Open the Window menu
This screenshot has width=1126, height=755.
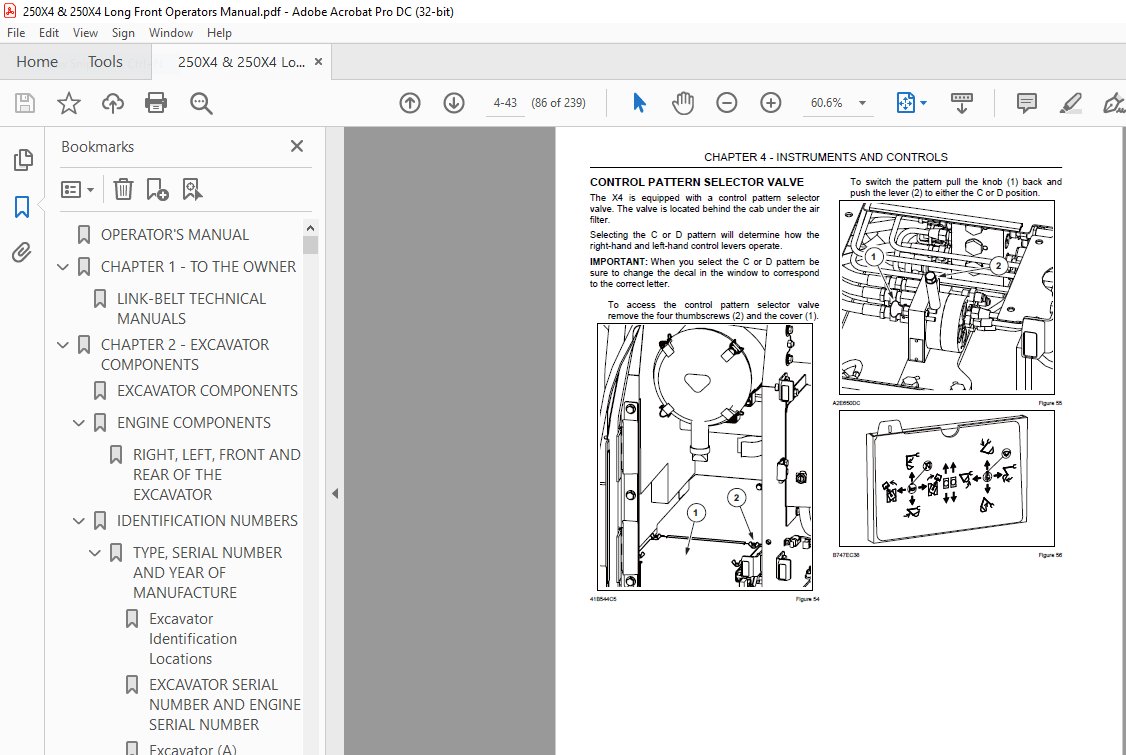[x=170, y=32]
